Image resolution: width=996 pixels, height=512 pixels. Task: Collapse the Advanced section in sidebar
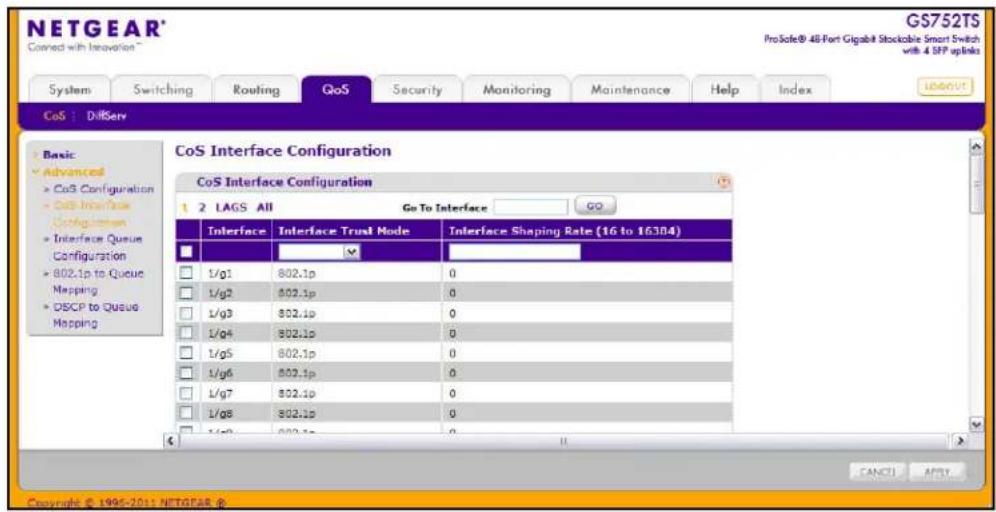pyautogui.click(x=69, y=172)
